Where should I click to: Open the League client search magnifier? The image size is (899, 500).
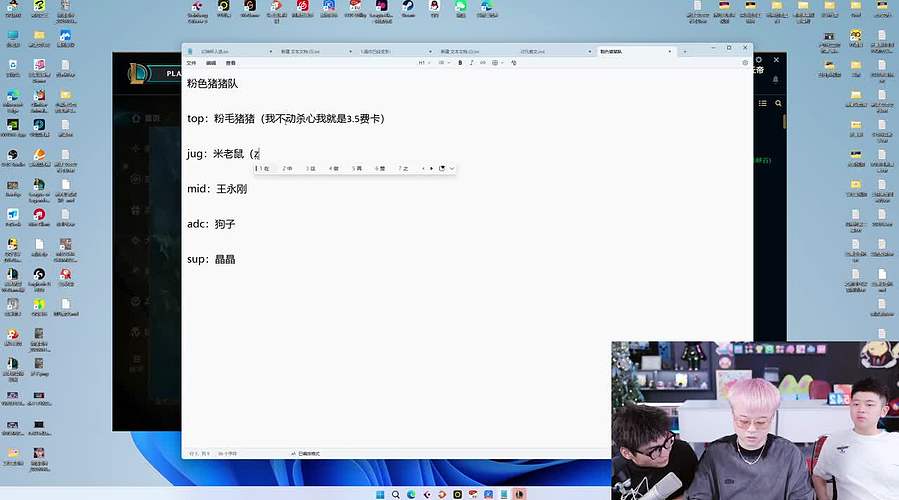coord(778,103)
